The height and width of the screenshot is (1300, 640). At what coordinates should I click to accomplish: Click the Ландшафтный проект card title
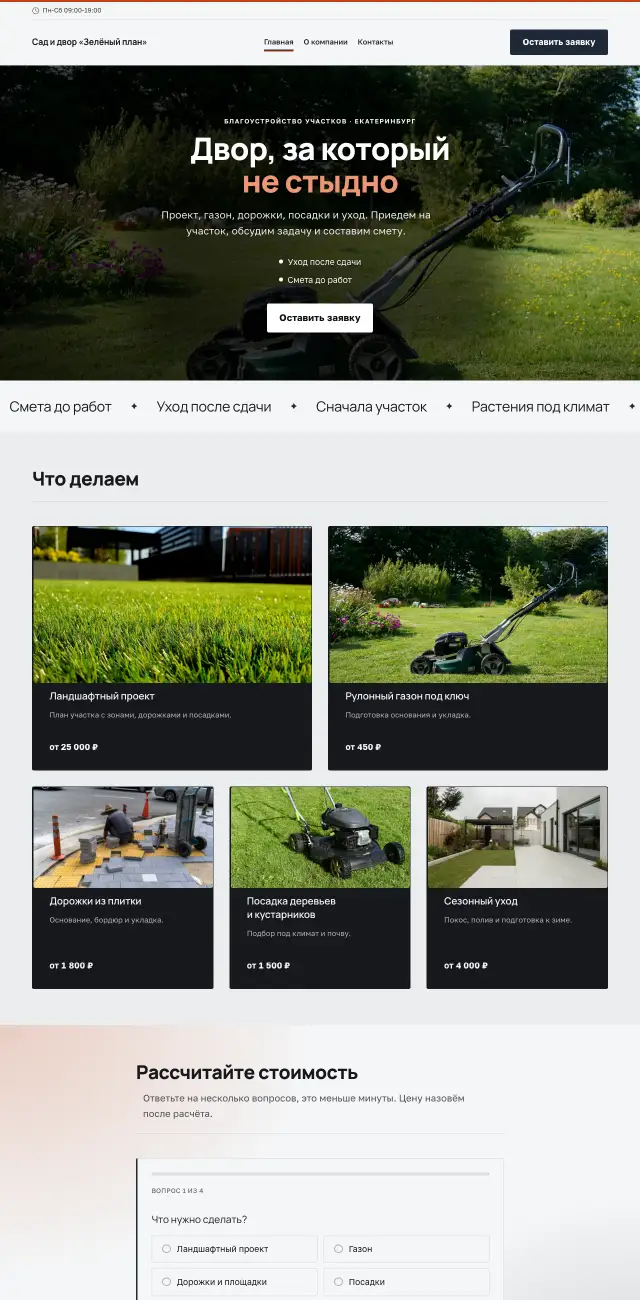pos(102,696)
